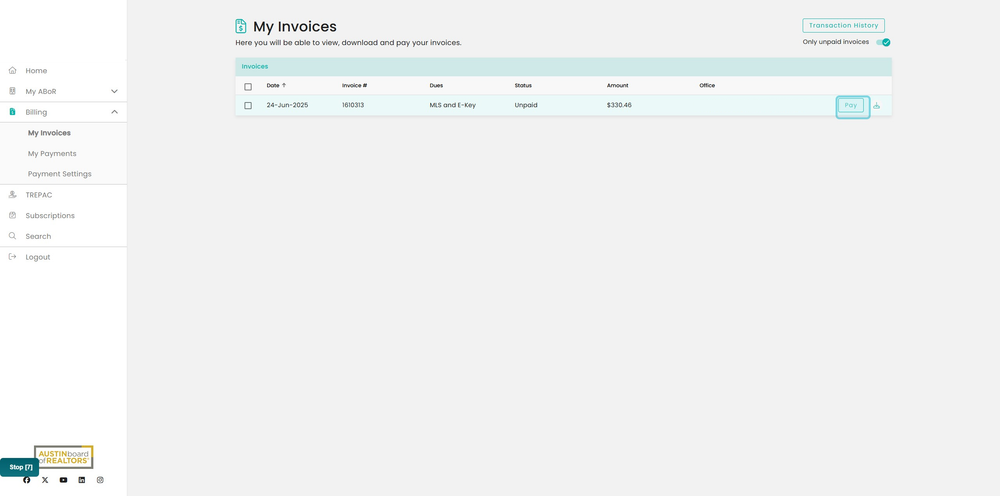Open My Invoices in sidebar
The image size is (1000, 496).
click(49, 133)
